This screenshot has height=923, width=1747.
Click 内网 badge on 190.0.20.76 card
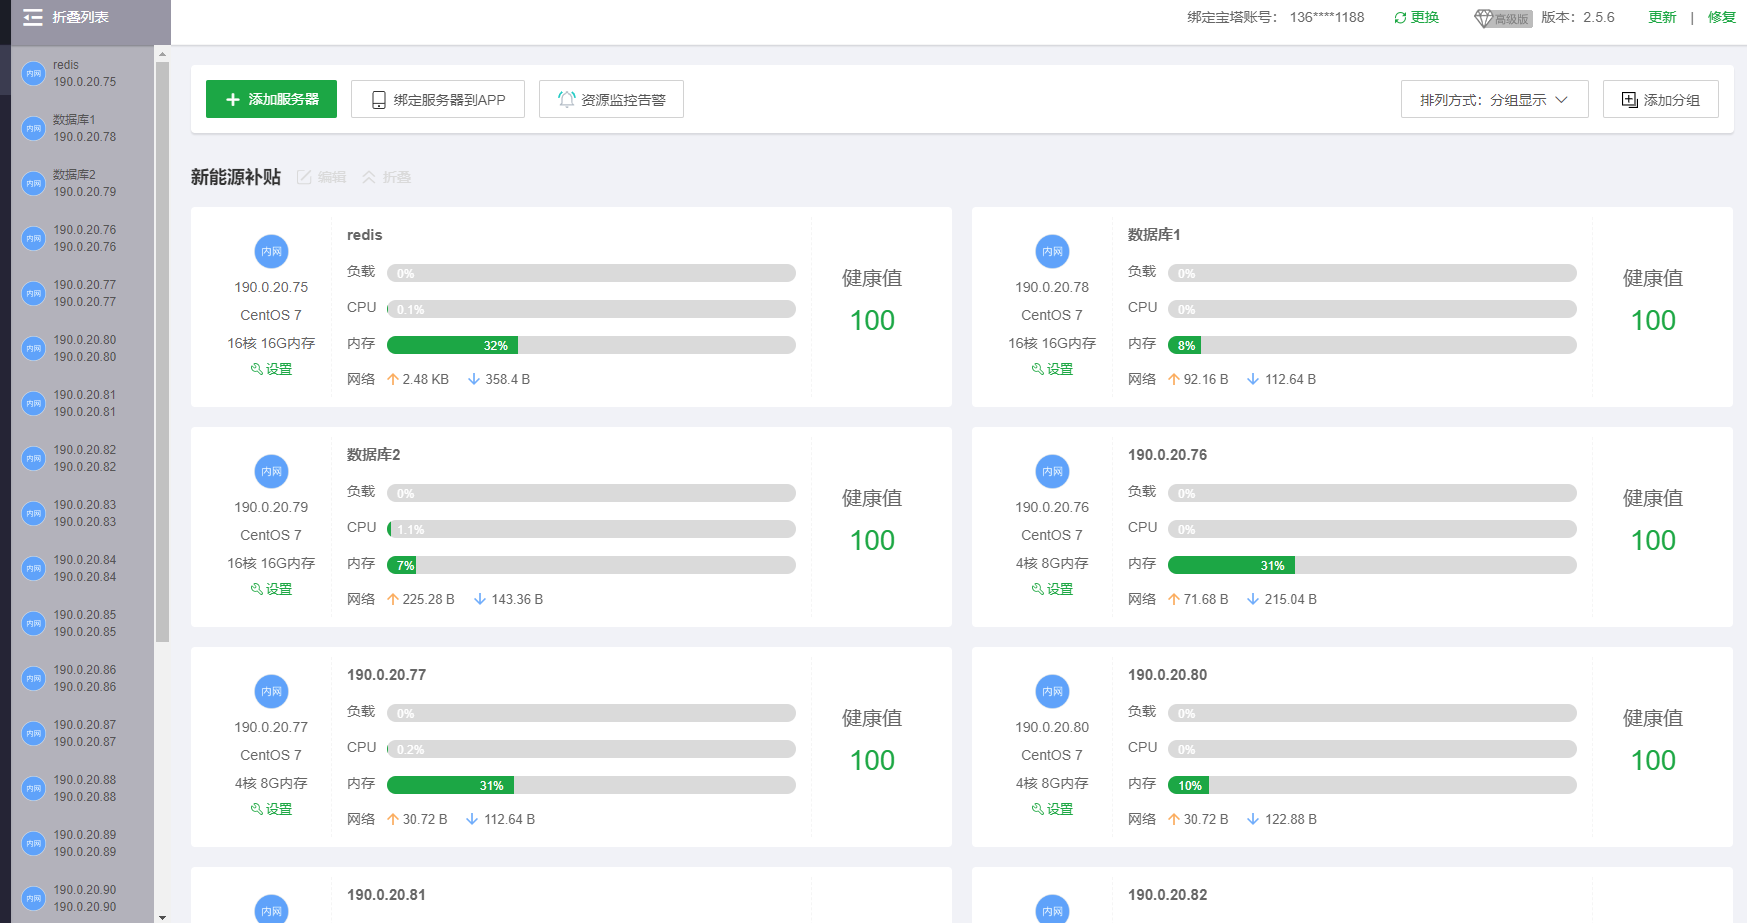(1052, 471)
